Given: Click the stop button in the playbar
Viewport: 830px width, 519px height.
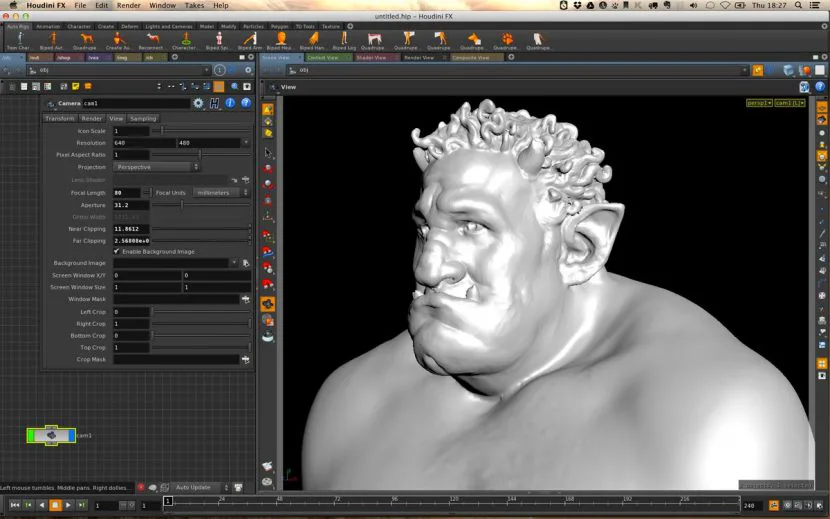Looking at the screenshot, I should 55,505.
